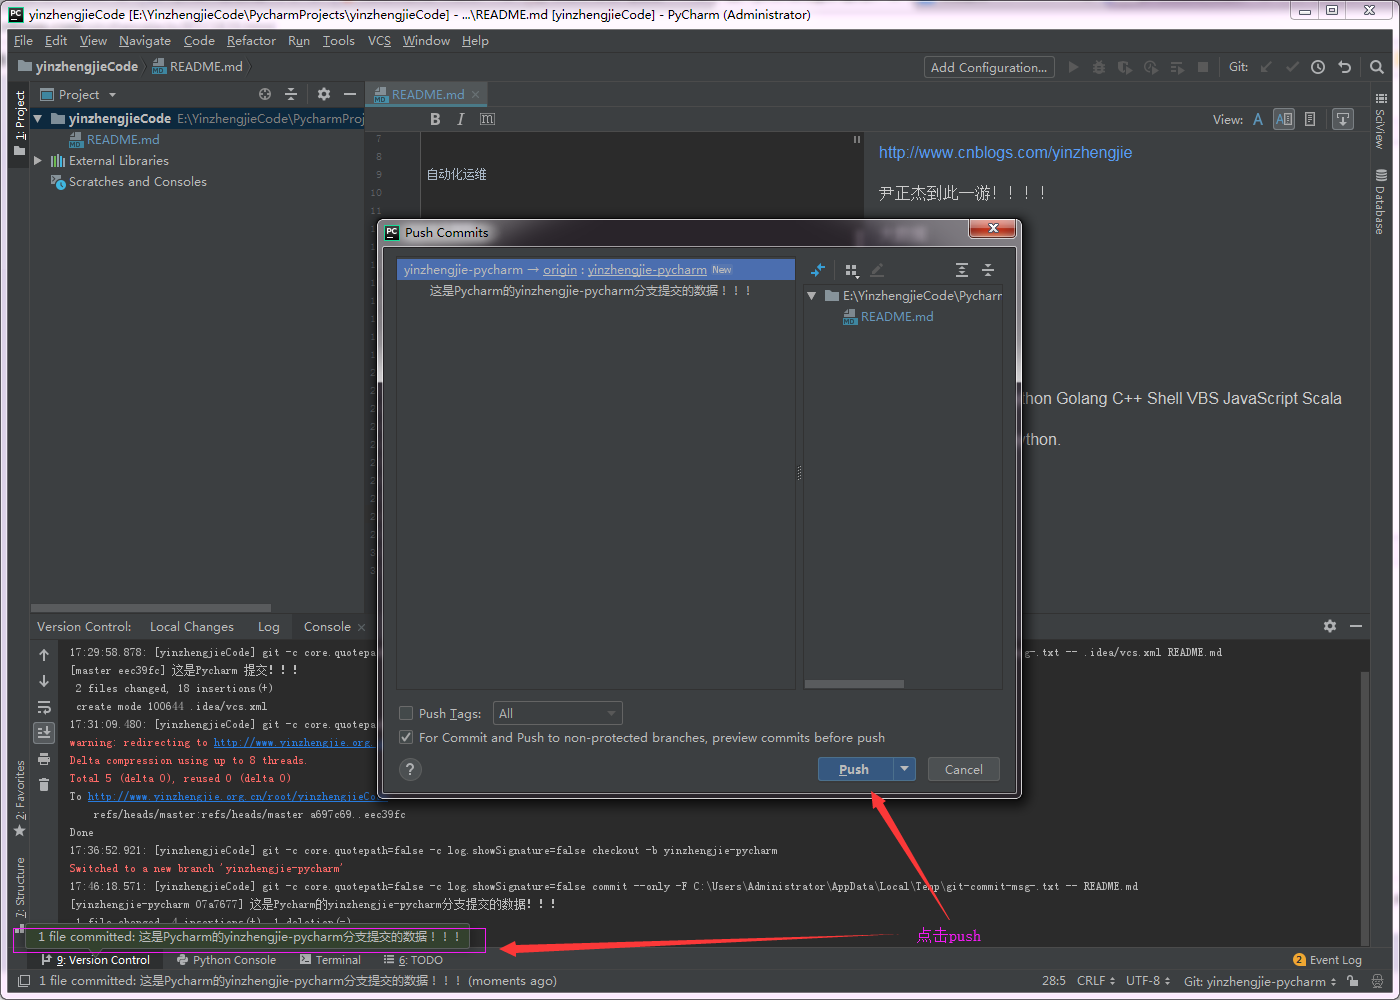Open the cnblogs yinzhengjie hyperlink in preview
The height and width of the screenshot is (1000, 1400).
1005,152
